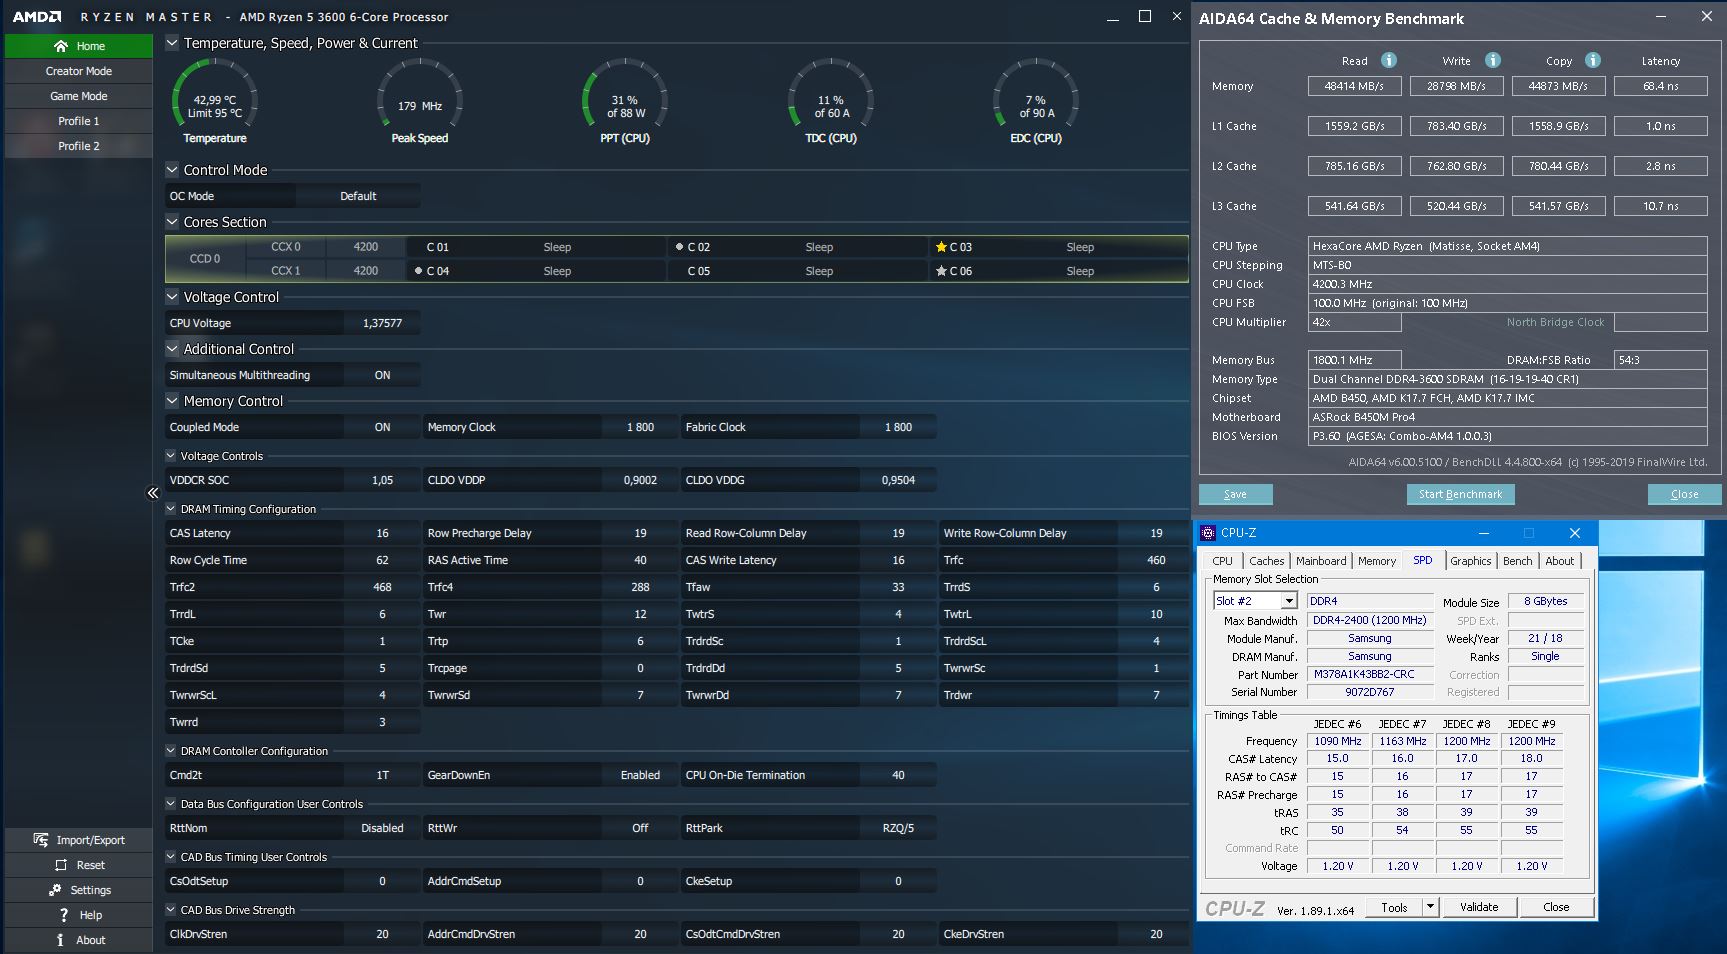Switch to Game Mode
Viewport: 1727px width, 954px height.
pos(79,96)
